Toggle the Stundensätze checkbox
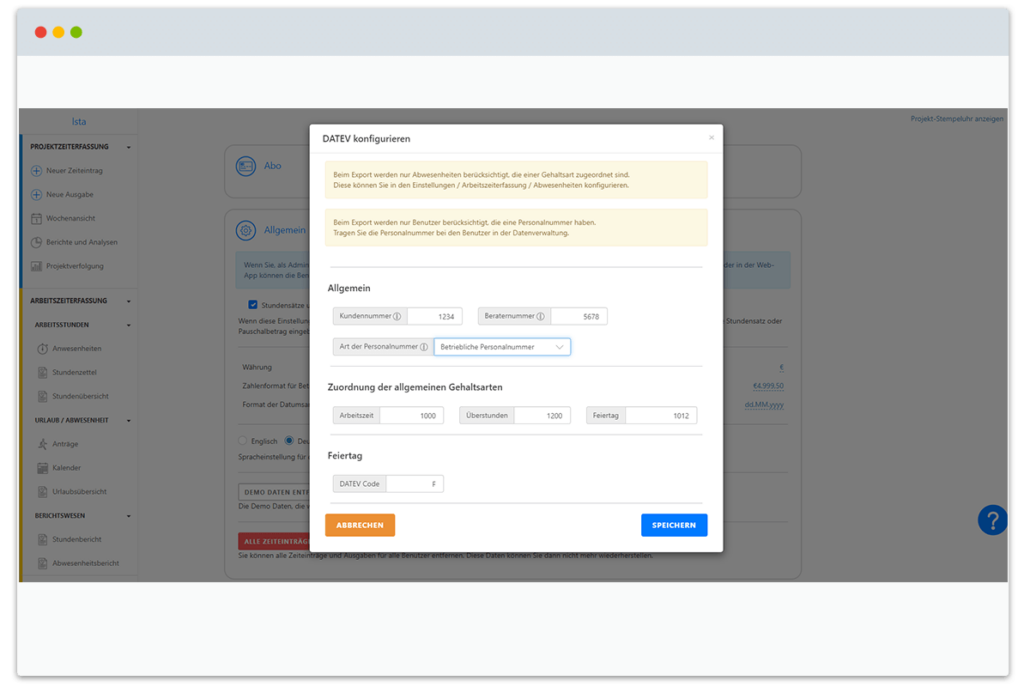This screenshot has height=687, width=1030. coord(253,305)
